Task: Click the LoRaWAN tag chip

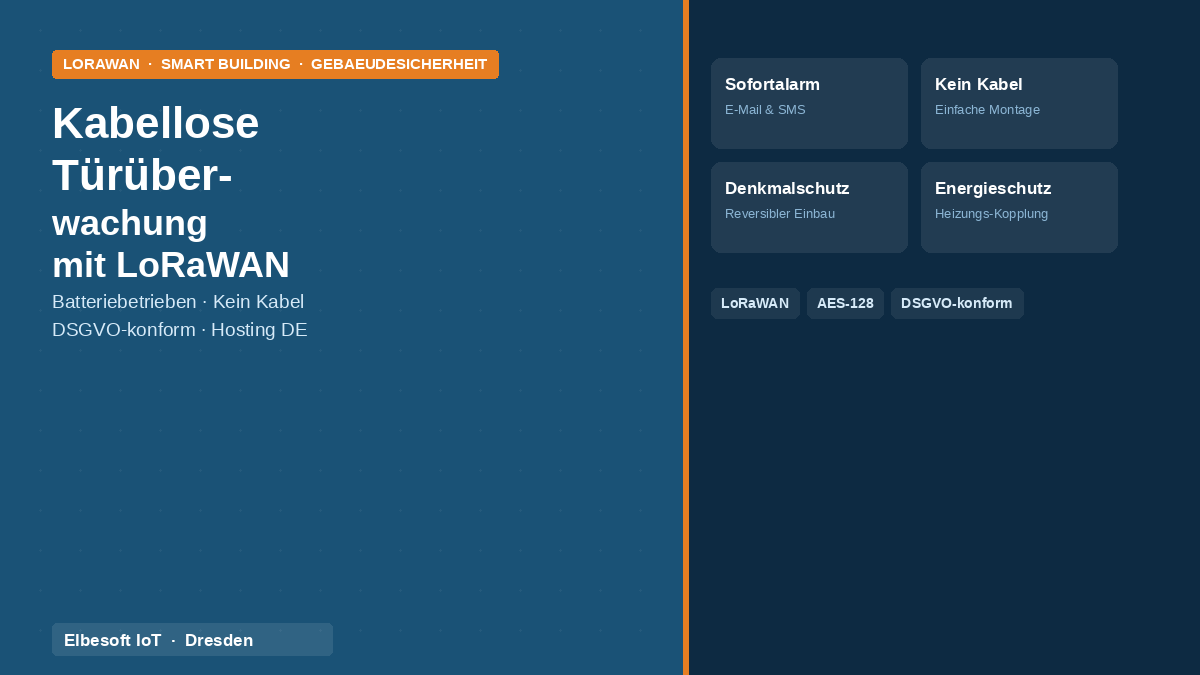Action: [x=755, y=303]
